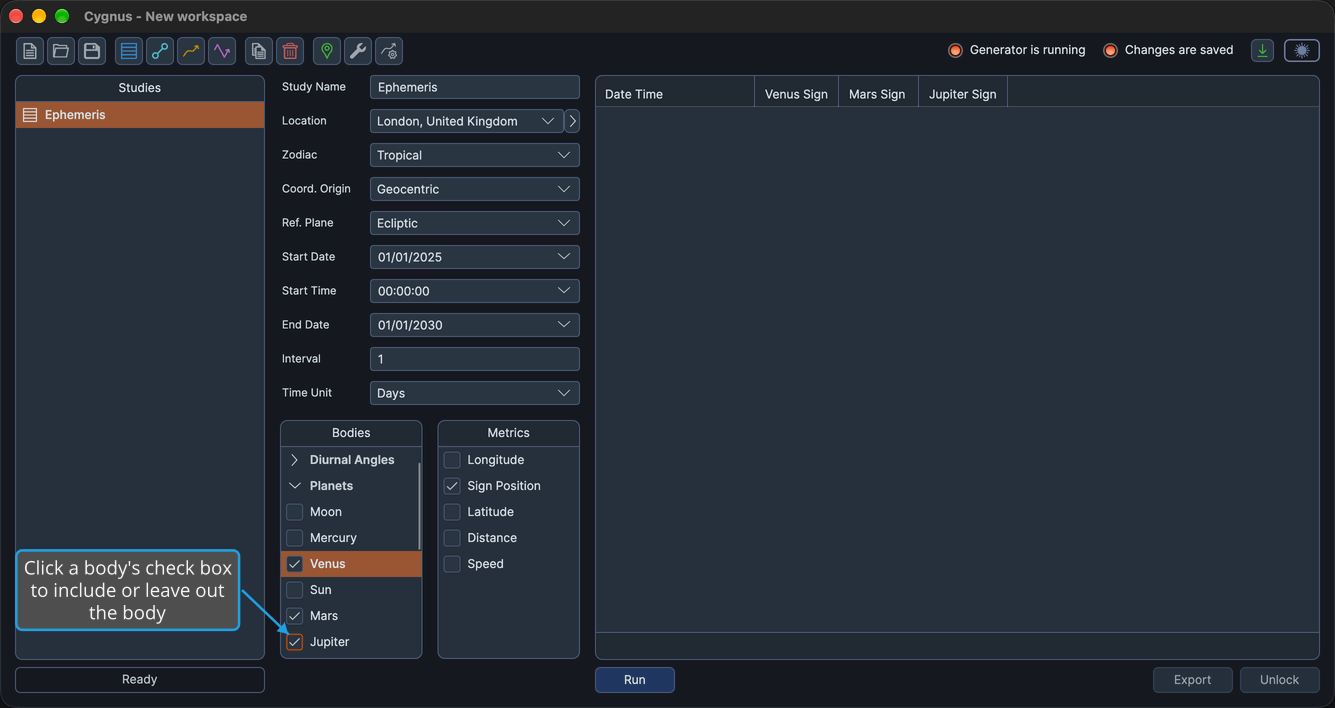This screenshot has width=1335, height=708.
Task: Open a workspace with the folder icon
Action: (x=61, y=51)
